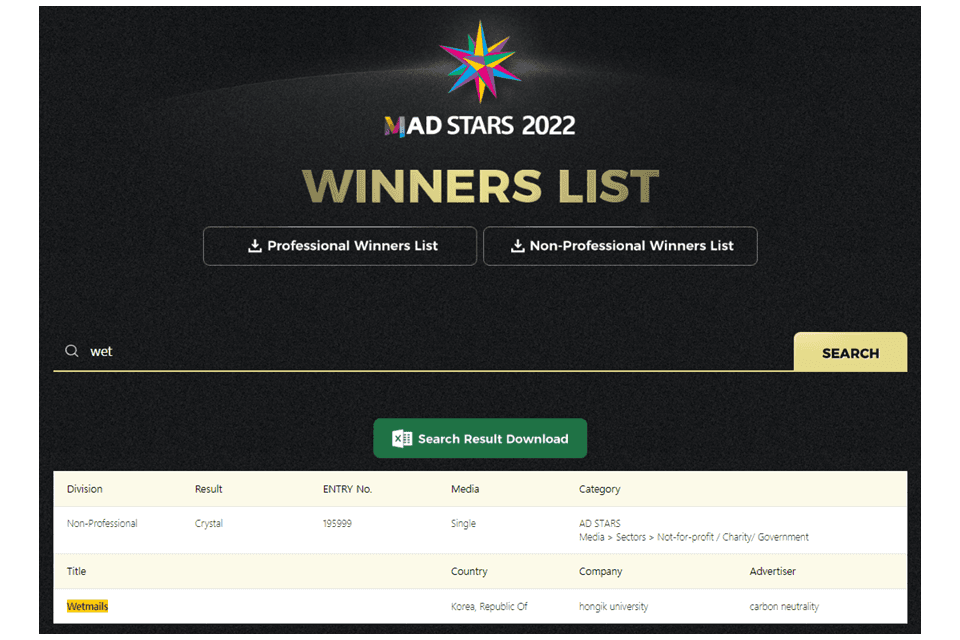960x640 pixels.
Task: Click the hongik university company cell
Action: coord(613,606)
